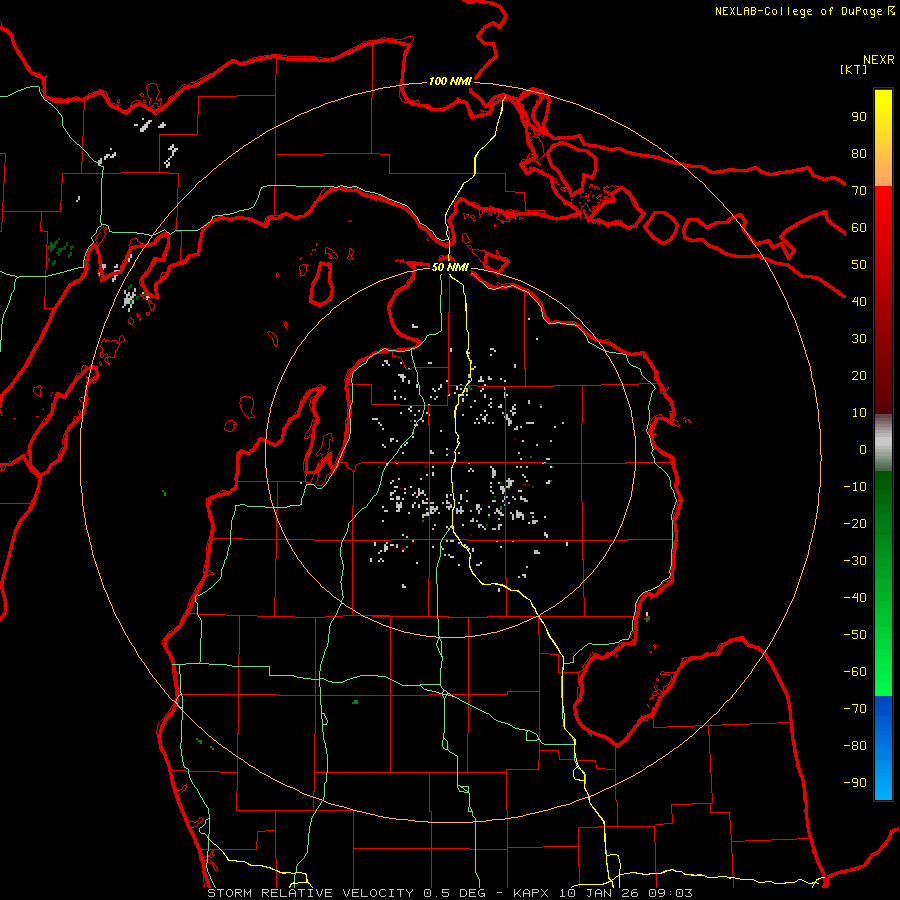Click the 80 value on the velocity scale
Image resolution: width=900 pixels, height=900 pixels.
pyautogui.click(x=859, y=153)
